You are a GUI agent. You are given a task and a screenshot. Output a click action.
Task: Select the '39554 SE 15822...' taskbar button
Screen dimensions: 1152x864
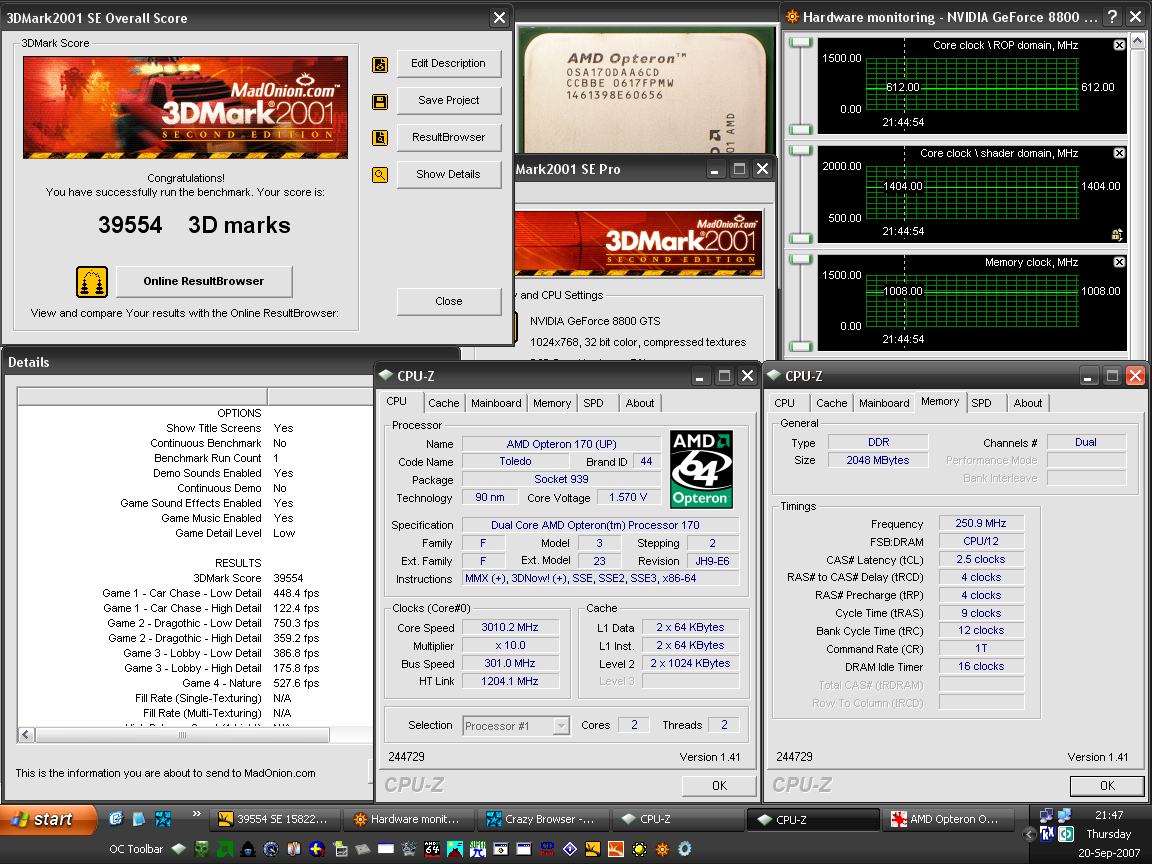click(x=276, y=819)
